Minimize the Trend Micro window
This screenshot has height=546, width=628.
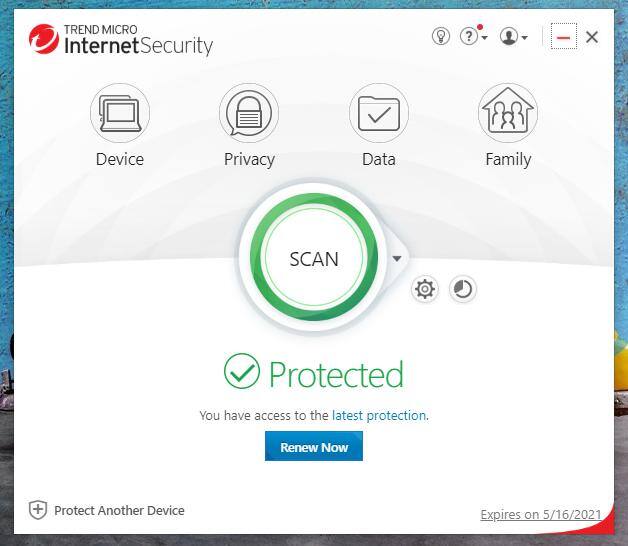[x=563, y=37]
